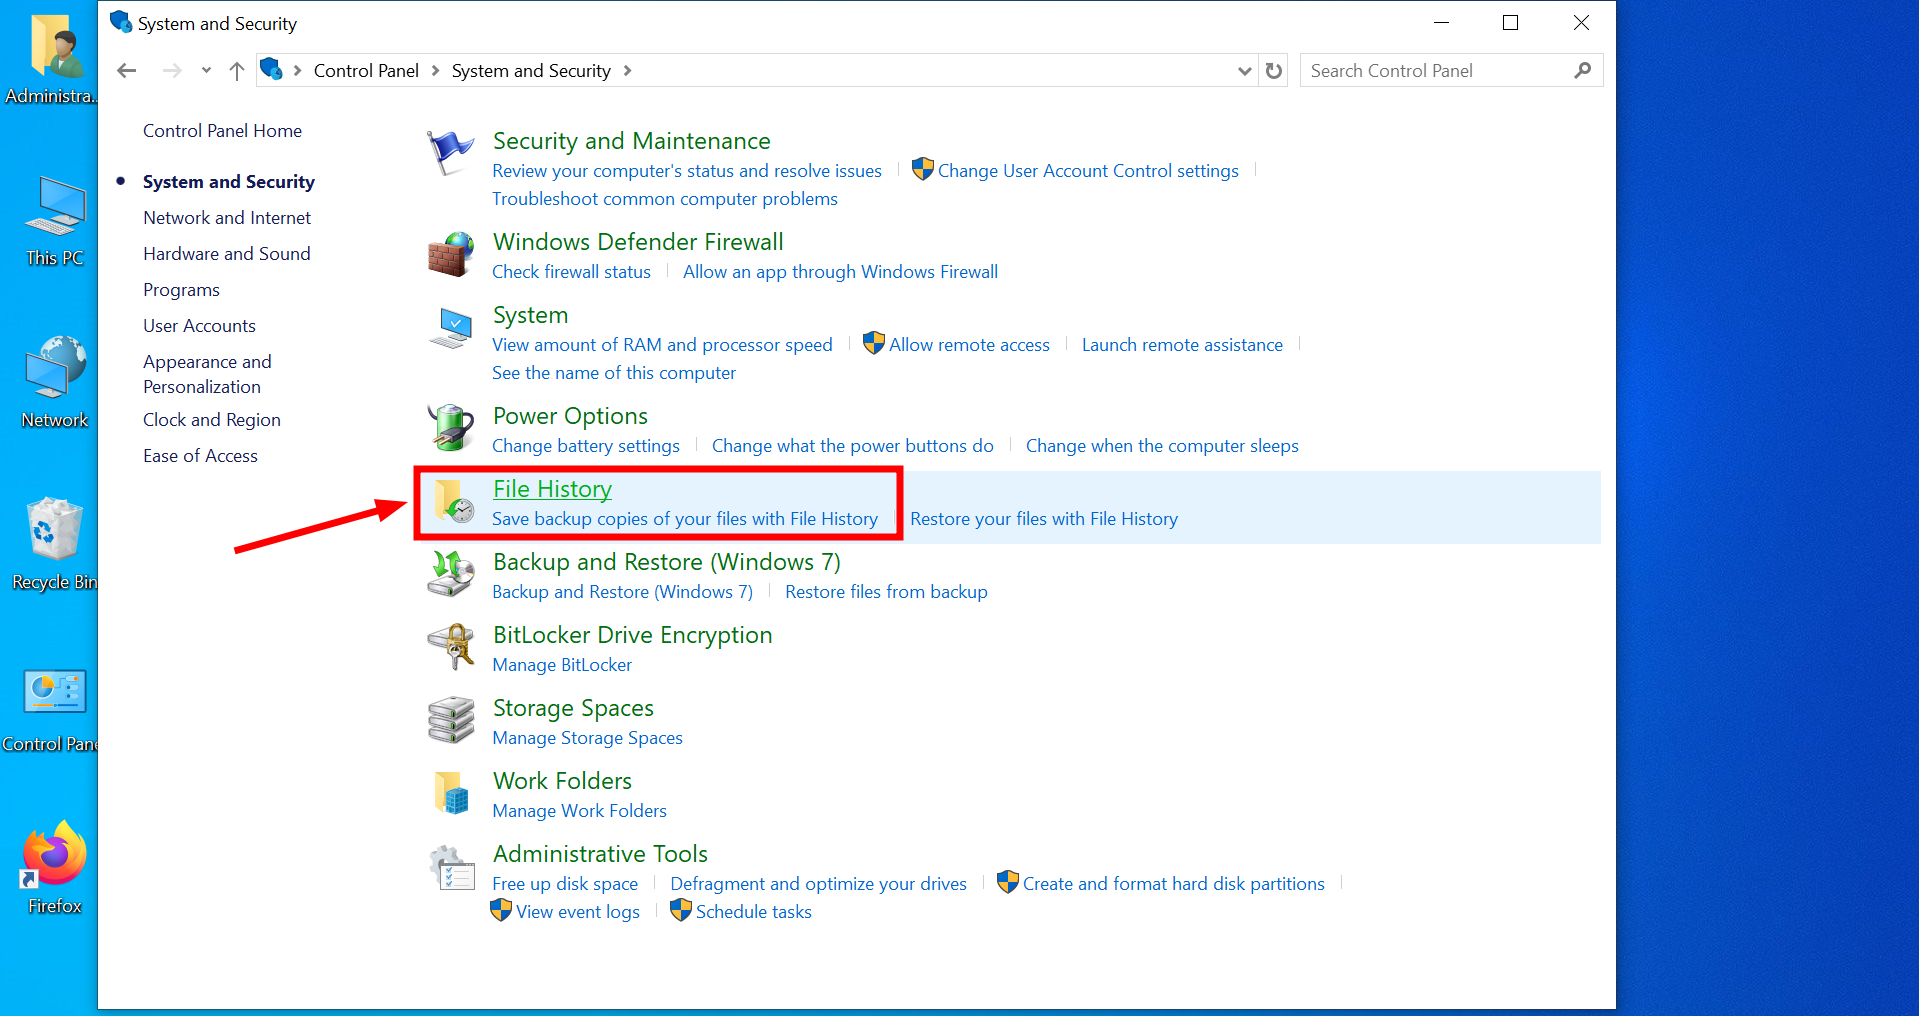Click Allow an app through Windows Firewall
The image size is (1919, 1016).
[840, 271]
